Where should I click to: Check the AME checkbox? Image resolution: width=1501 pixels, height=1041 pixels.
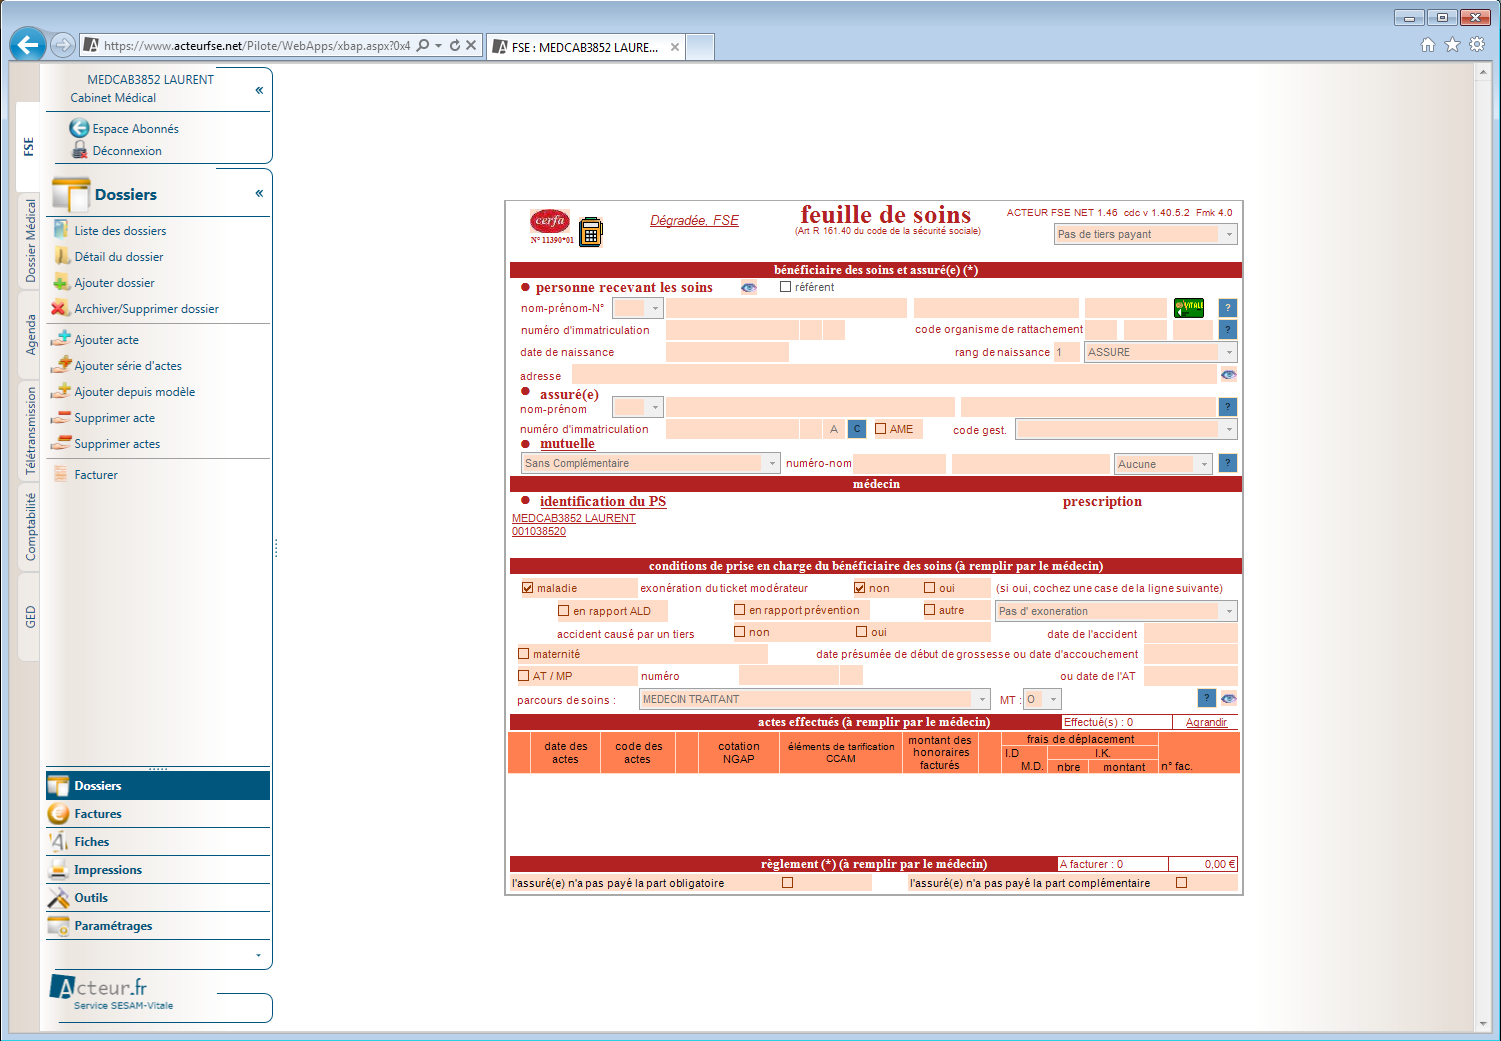pyautogui.click(x=881, y=429)
